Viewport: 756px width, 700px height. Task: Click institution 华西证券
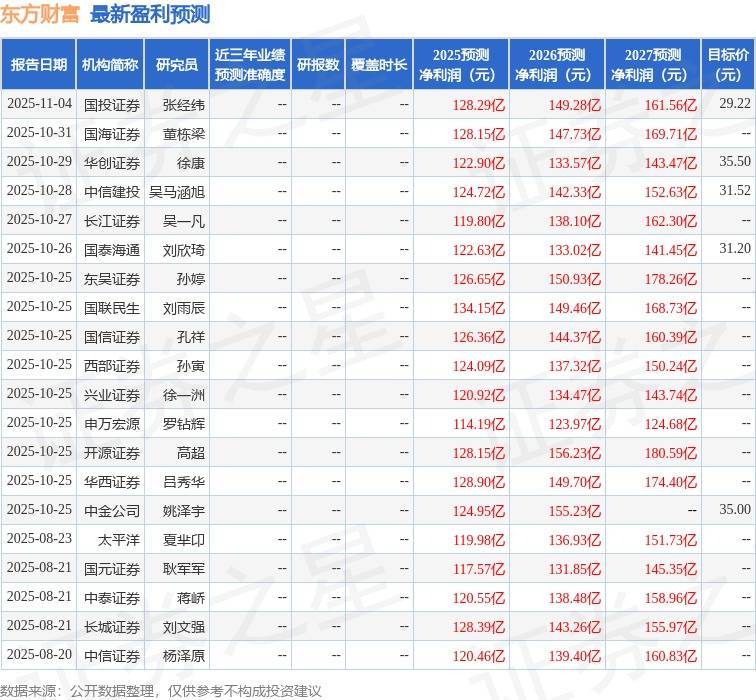[x=112, y=482]
